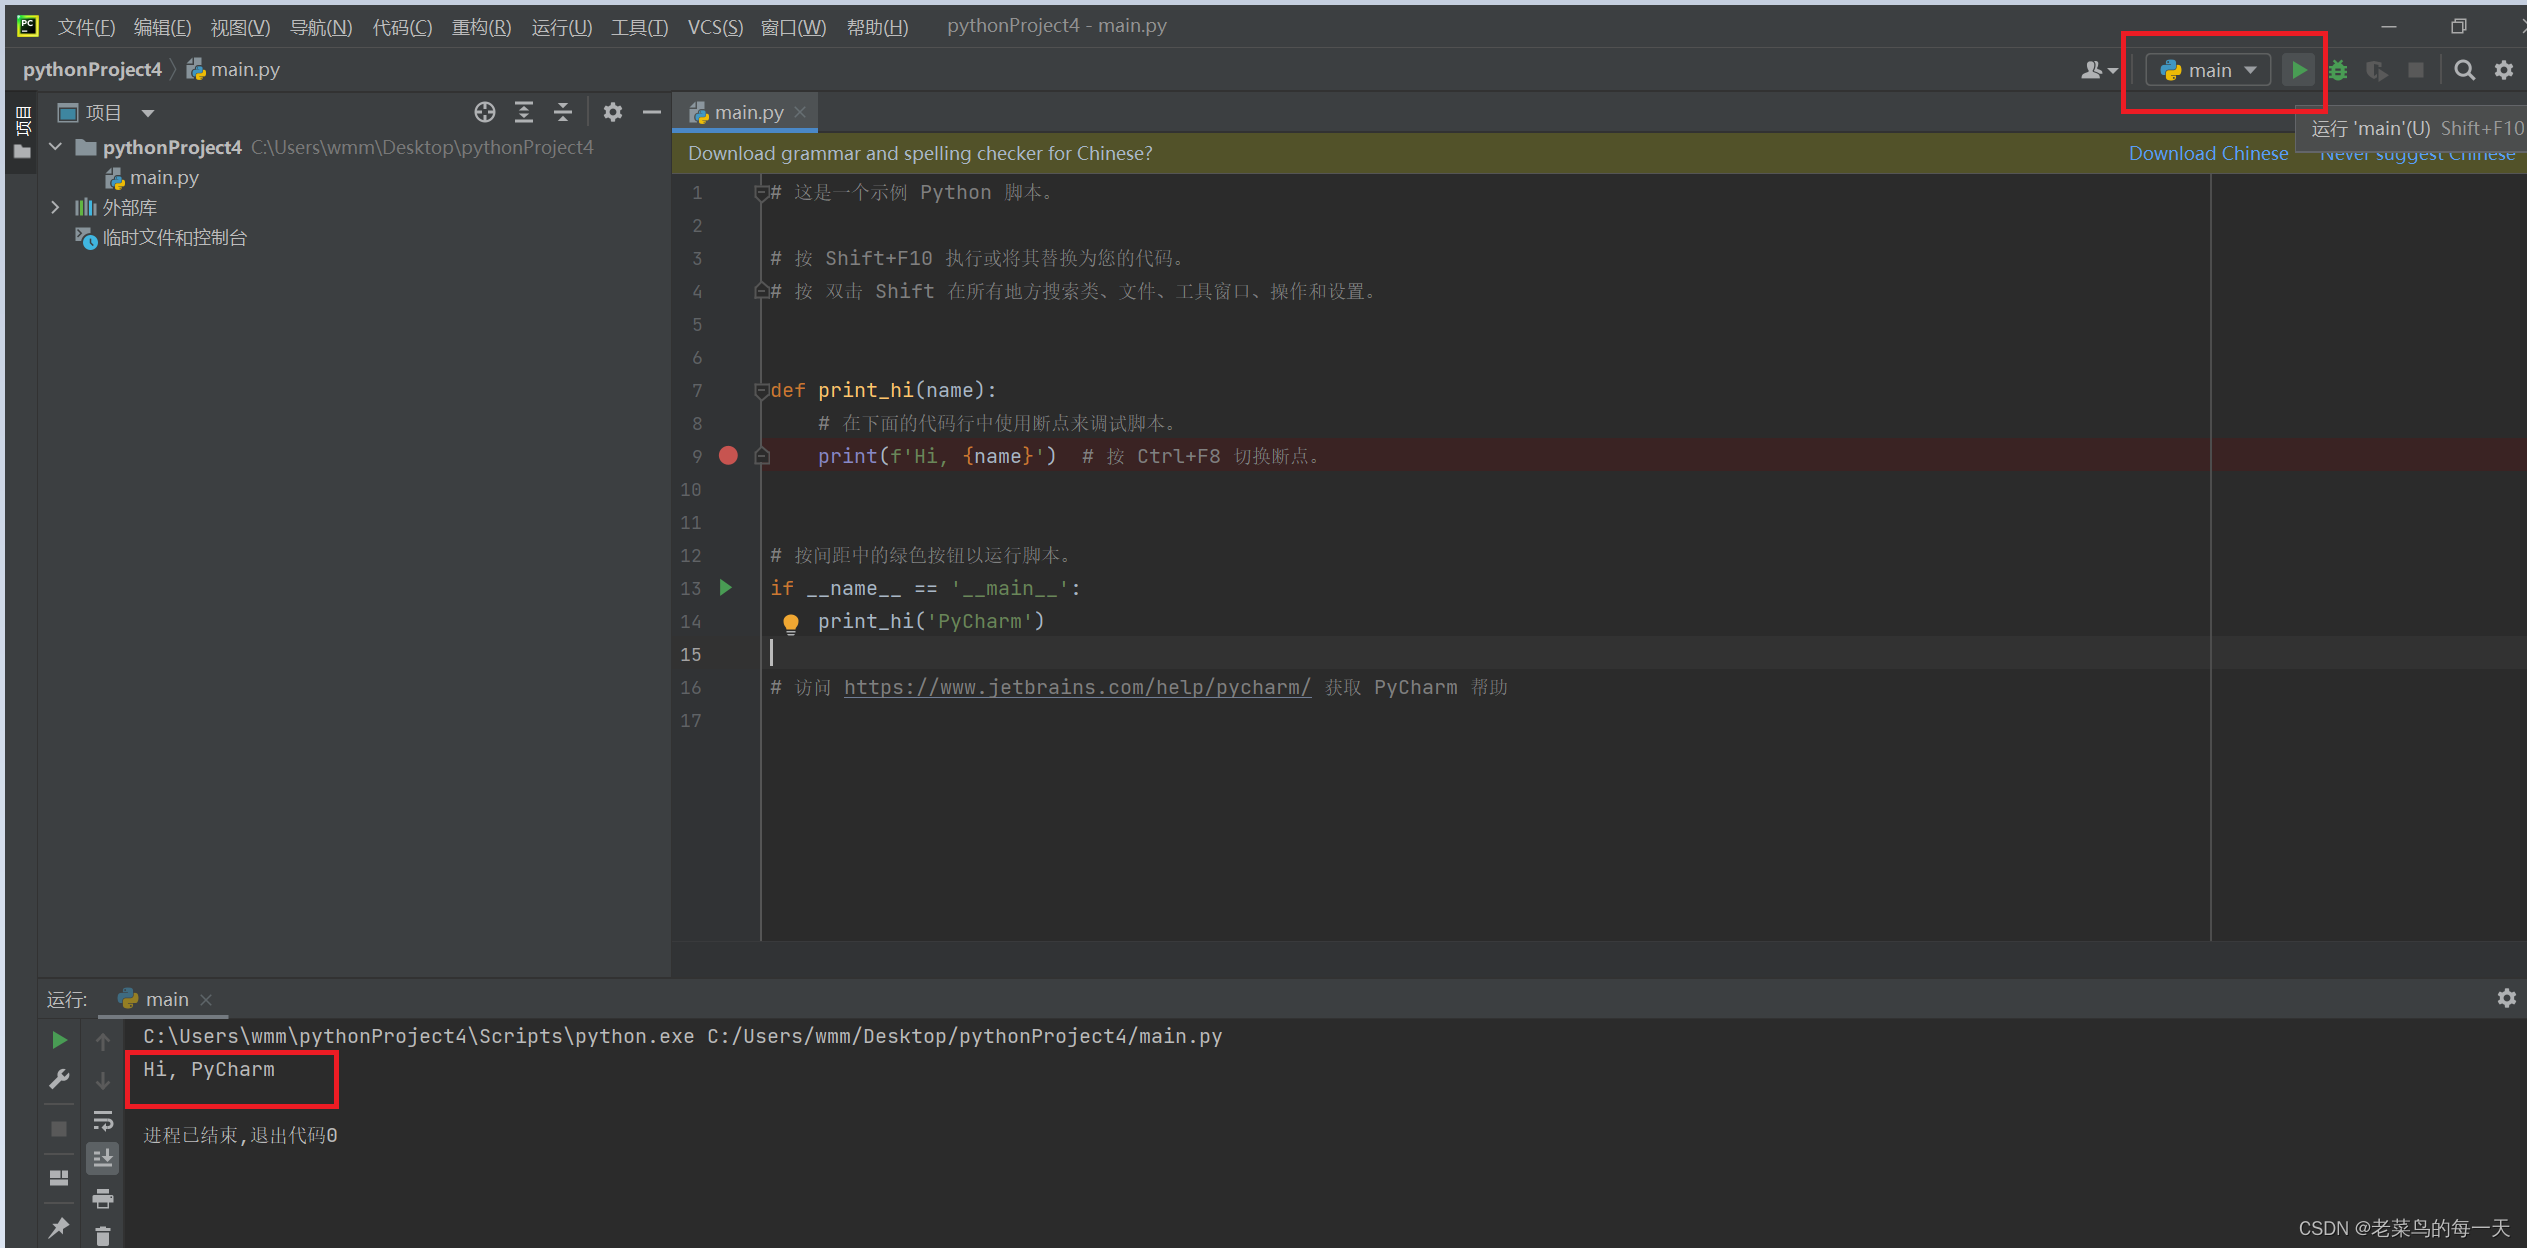Open Search Everywhere magnifier icon
The height and width of the screenshot is (1248, 2527).
click(2465, 70)
